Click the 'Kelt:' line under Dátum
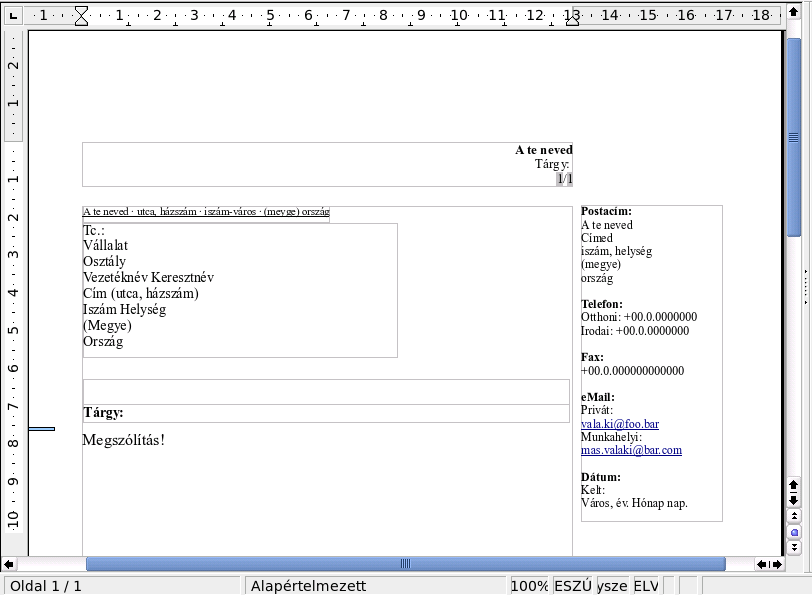Viewport: 812px width, 595px height. [593, 490]
